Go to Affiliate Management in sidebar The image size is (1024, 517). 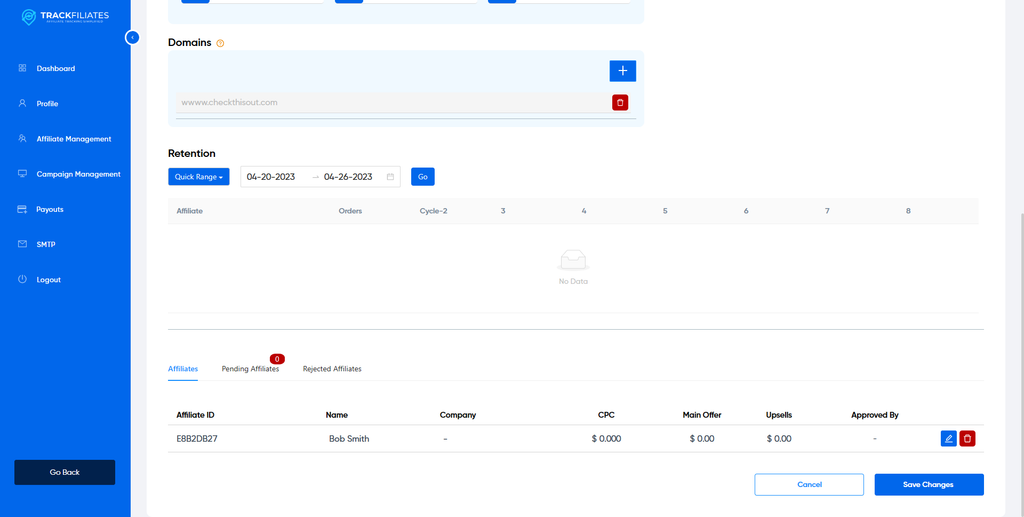click(73, 139)
